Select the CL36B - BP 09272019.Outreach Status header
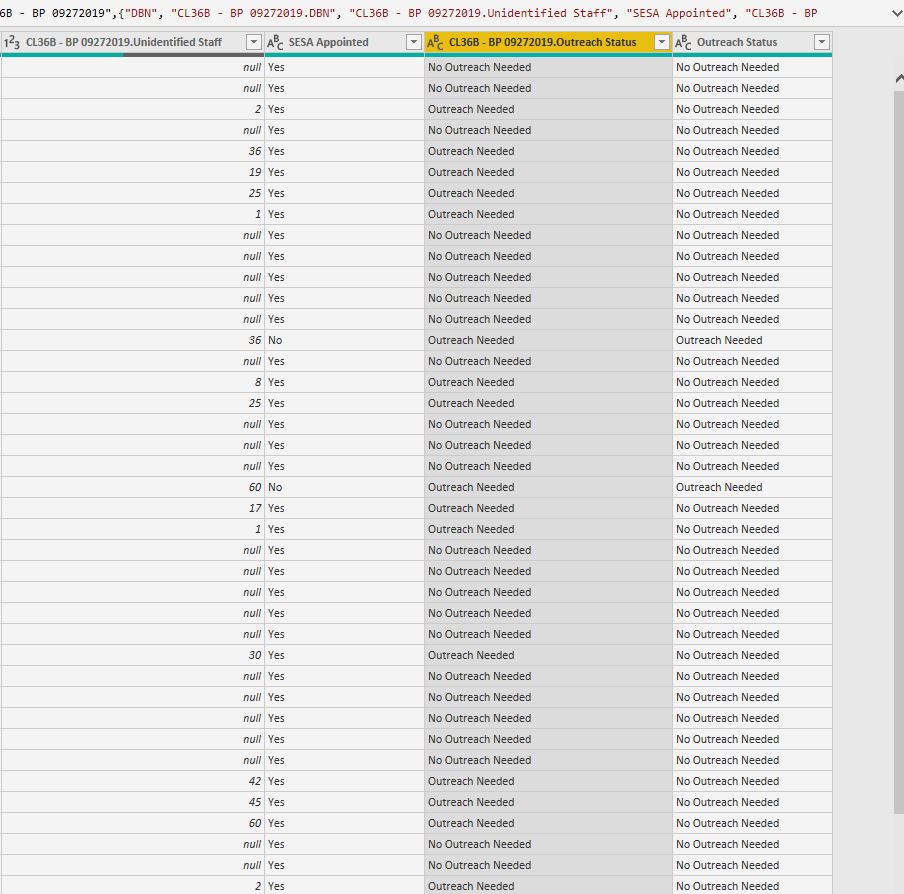This screenshot has width=904, height=894. coord(548,42)
